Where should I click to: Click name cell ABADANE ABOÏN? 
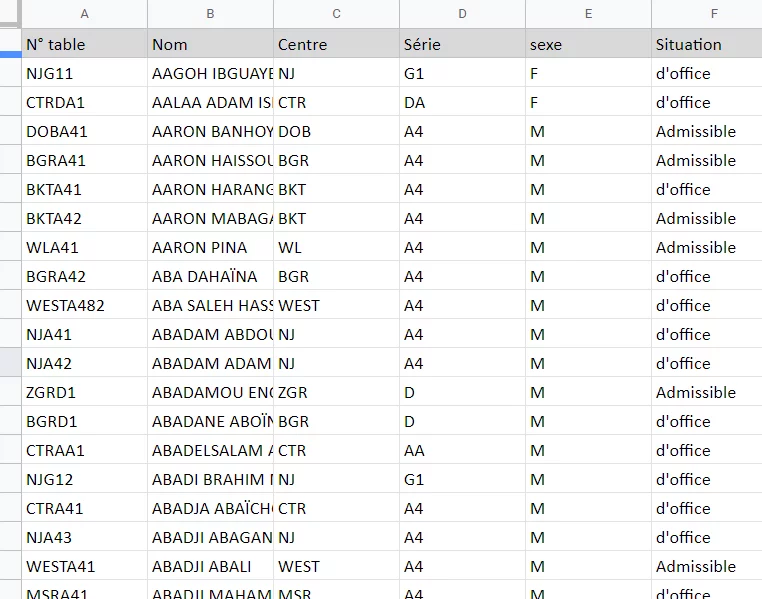click(x=210, y=421)
